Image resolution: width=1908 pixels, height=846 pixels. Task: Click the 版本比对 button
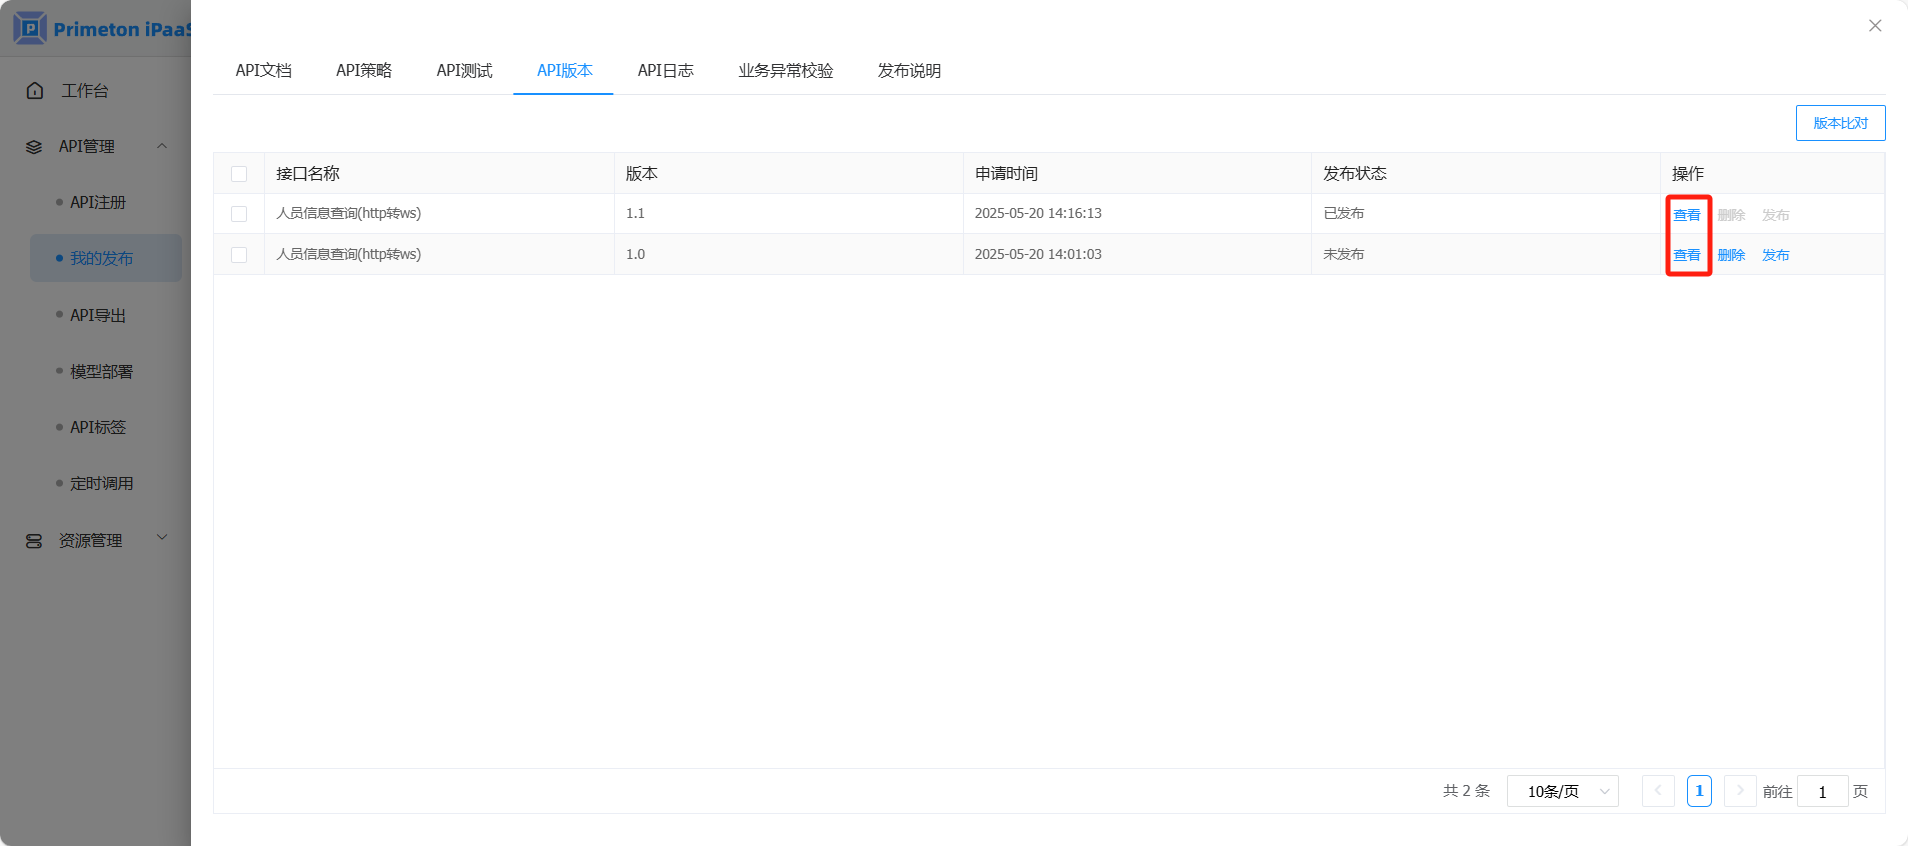click(x=1840, y=123)
